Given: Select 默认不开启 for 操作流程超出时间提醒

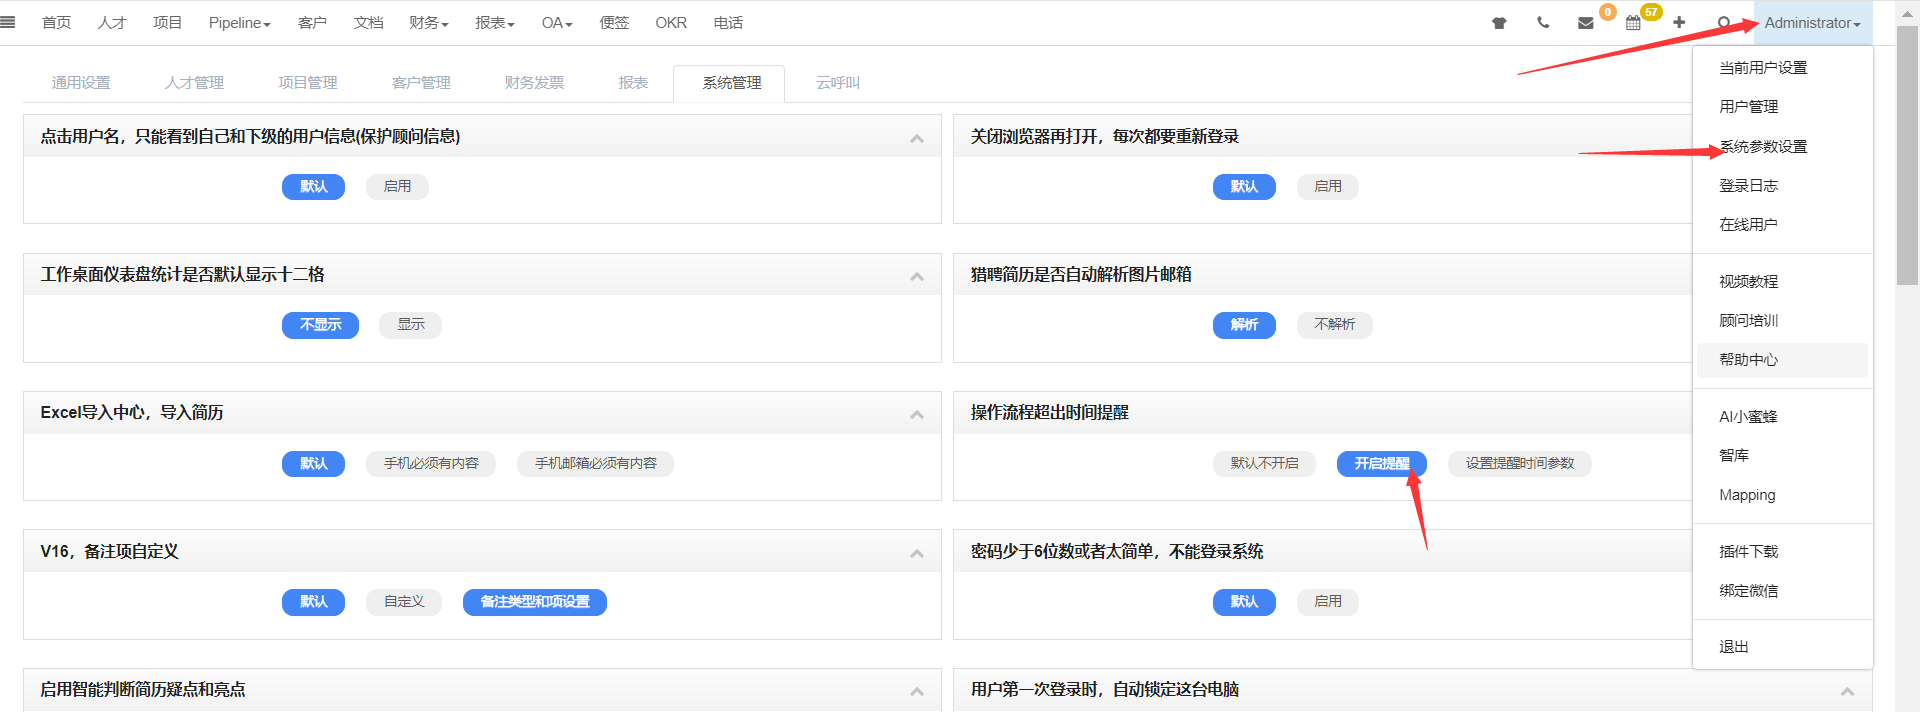Looking at the screenshot, I should coord(1264,464).
